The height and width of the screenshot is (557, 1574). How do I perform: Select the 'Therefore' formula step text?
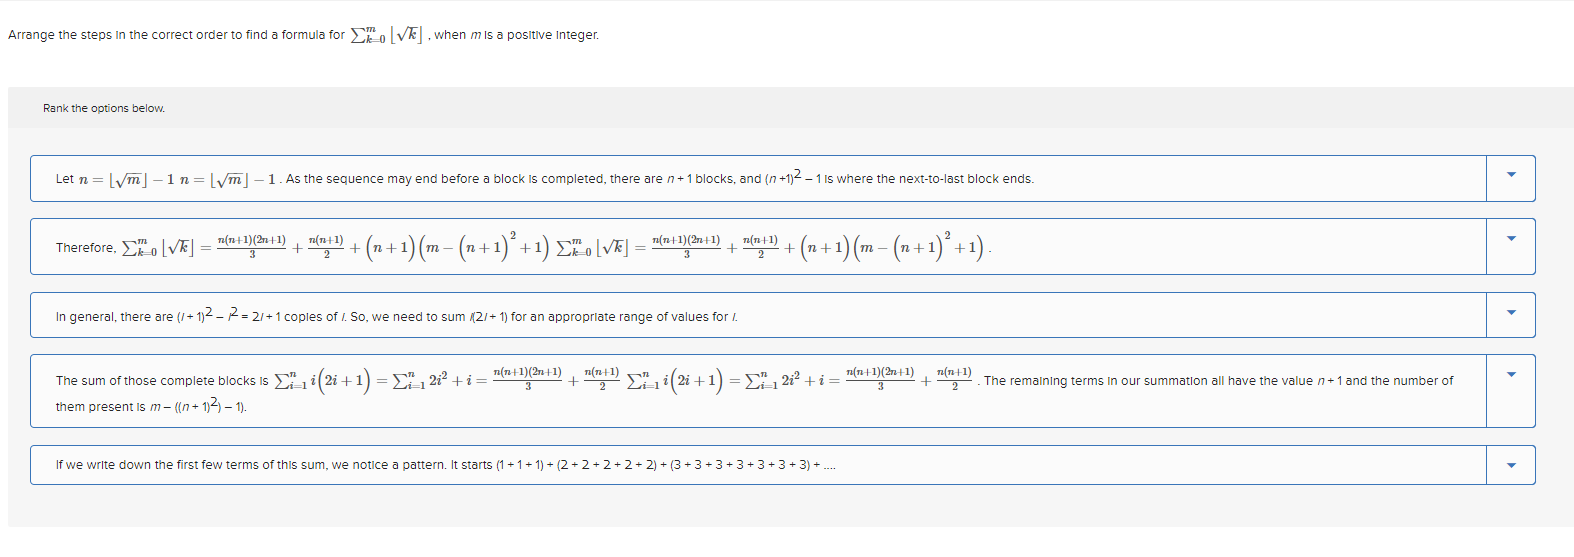524,247
